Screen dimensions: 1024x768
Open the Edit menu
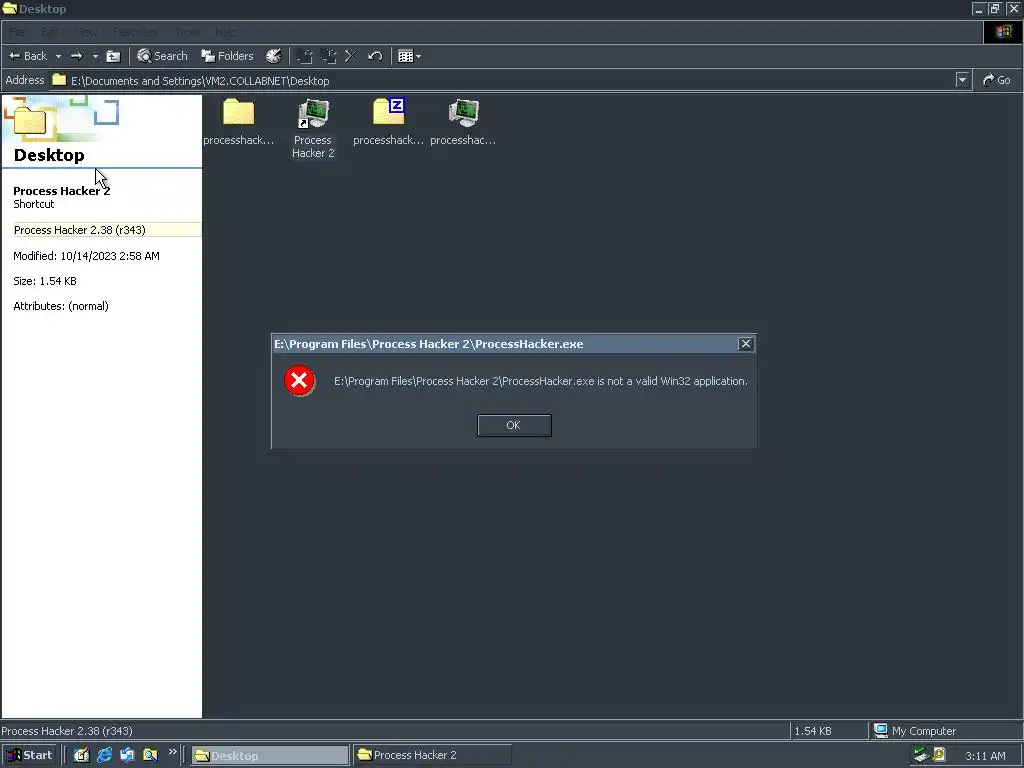click(50, 32)
